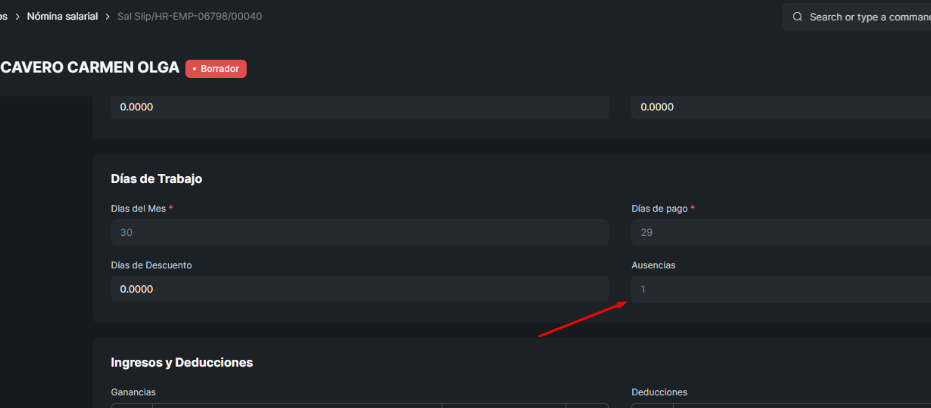Click the upper right 0.0000 field

(781, 107)
